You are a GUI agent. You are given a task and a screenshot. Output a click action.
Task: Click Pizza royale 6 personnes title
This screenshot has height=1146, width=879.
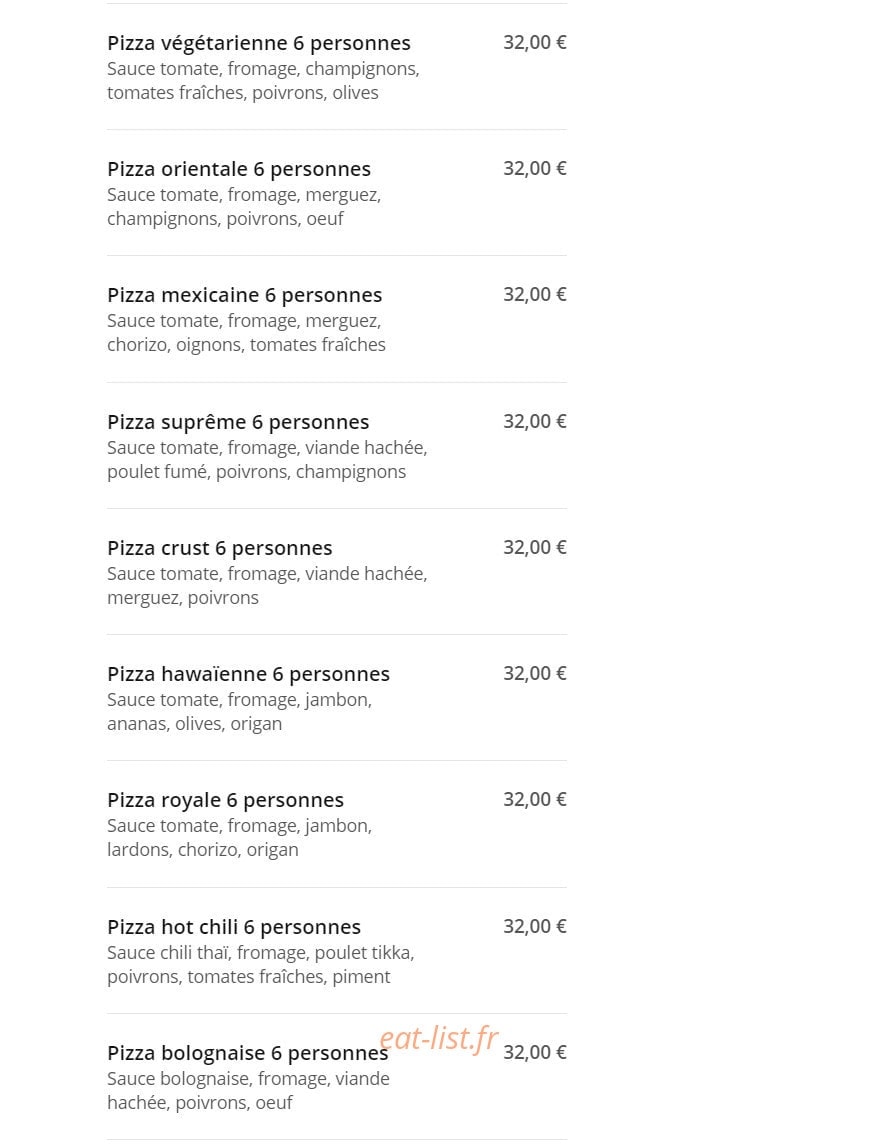226,800
